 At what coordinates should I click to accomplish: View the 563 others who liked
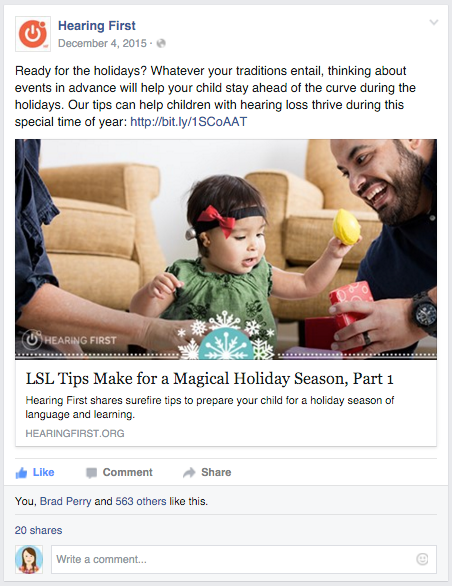(141, 501)
